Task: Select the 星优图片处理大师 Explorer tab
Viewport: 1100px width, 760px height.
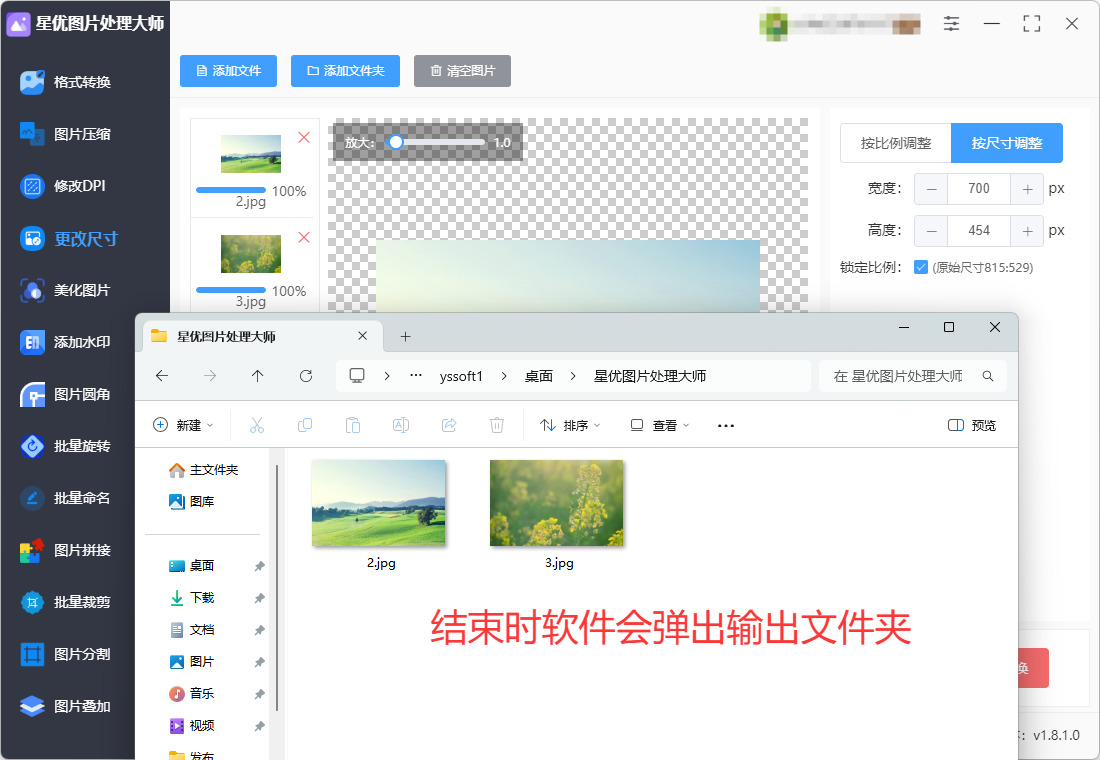Action: coord(260,337)
